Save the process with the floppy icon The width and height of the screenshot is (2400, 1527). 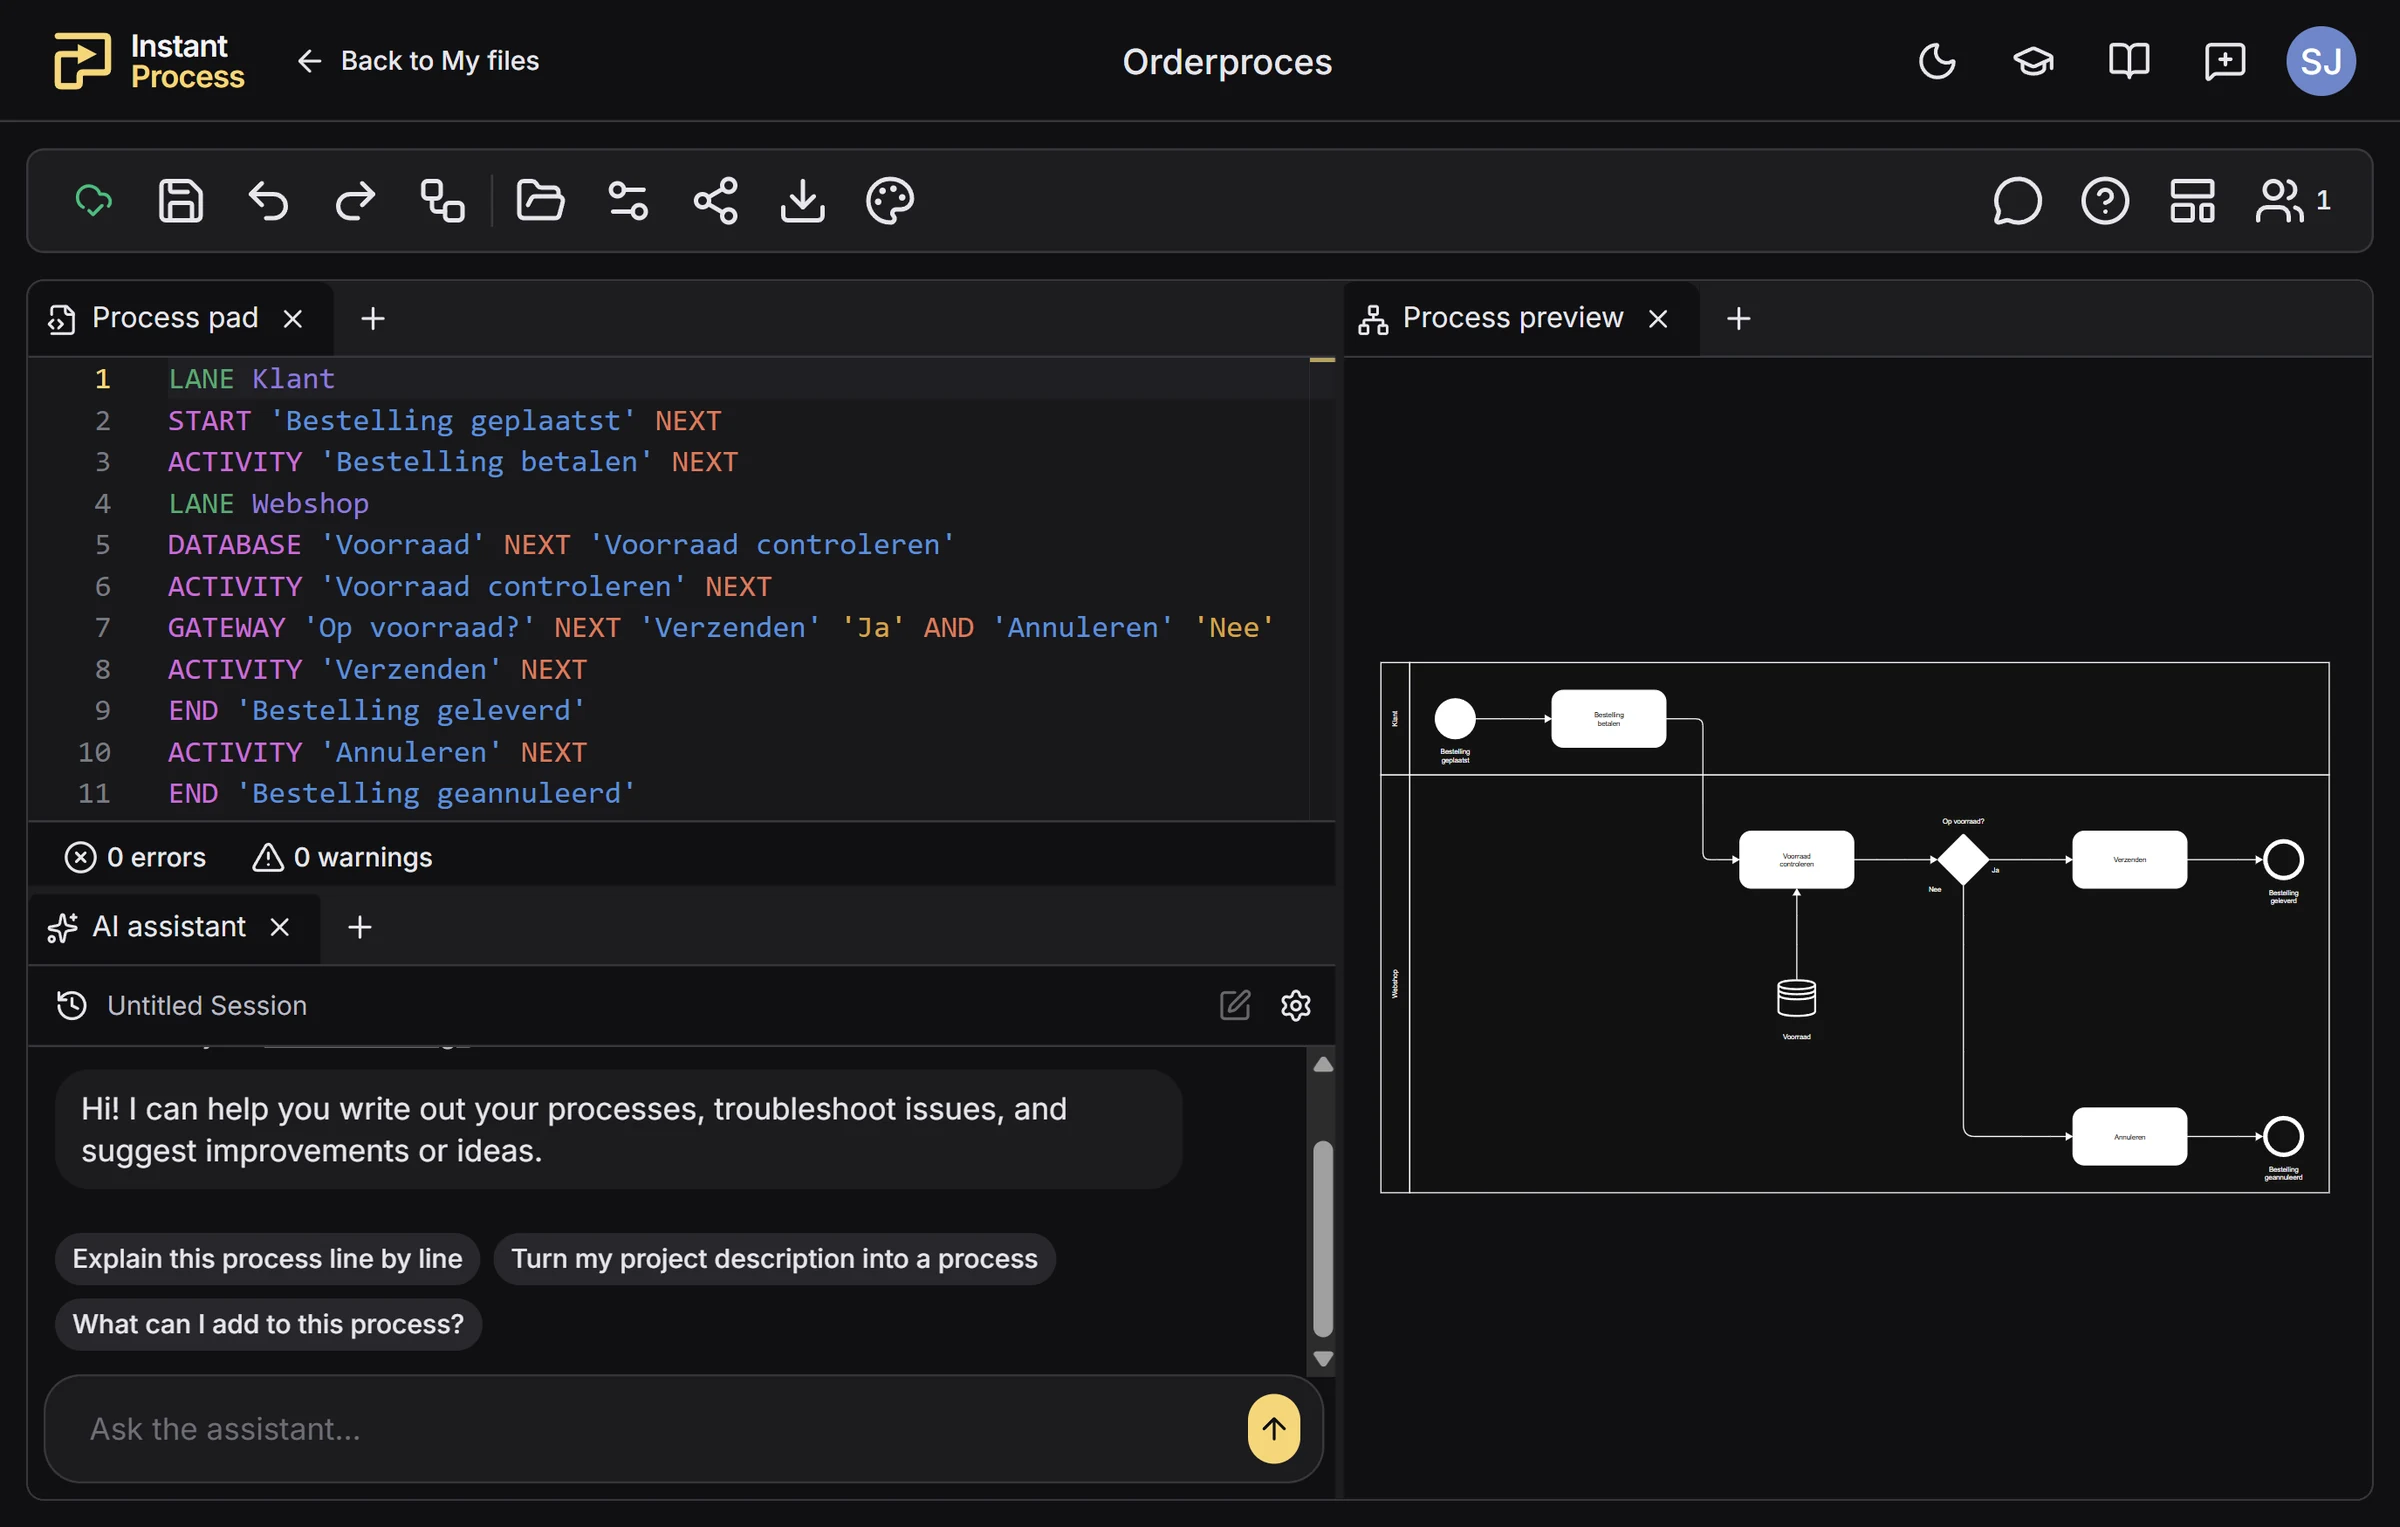[x=181, y=201]
